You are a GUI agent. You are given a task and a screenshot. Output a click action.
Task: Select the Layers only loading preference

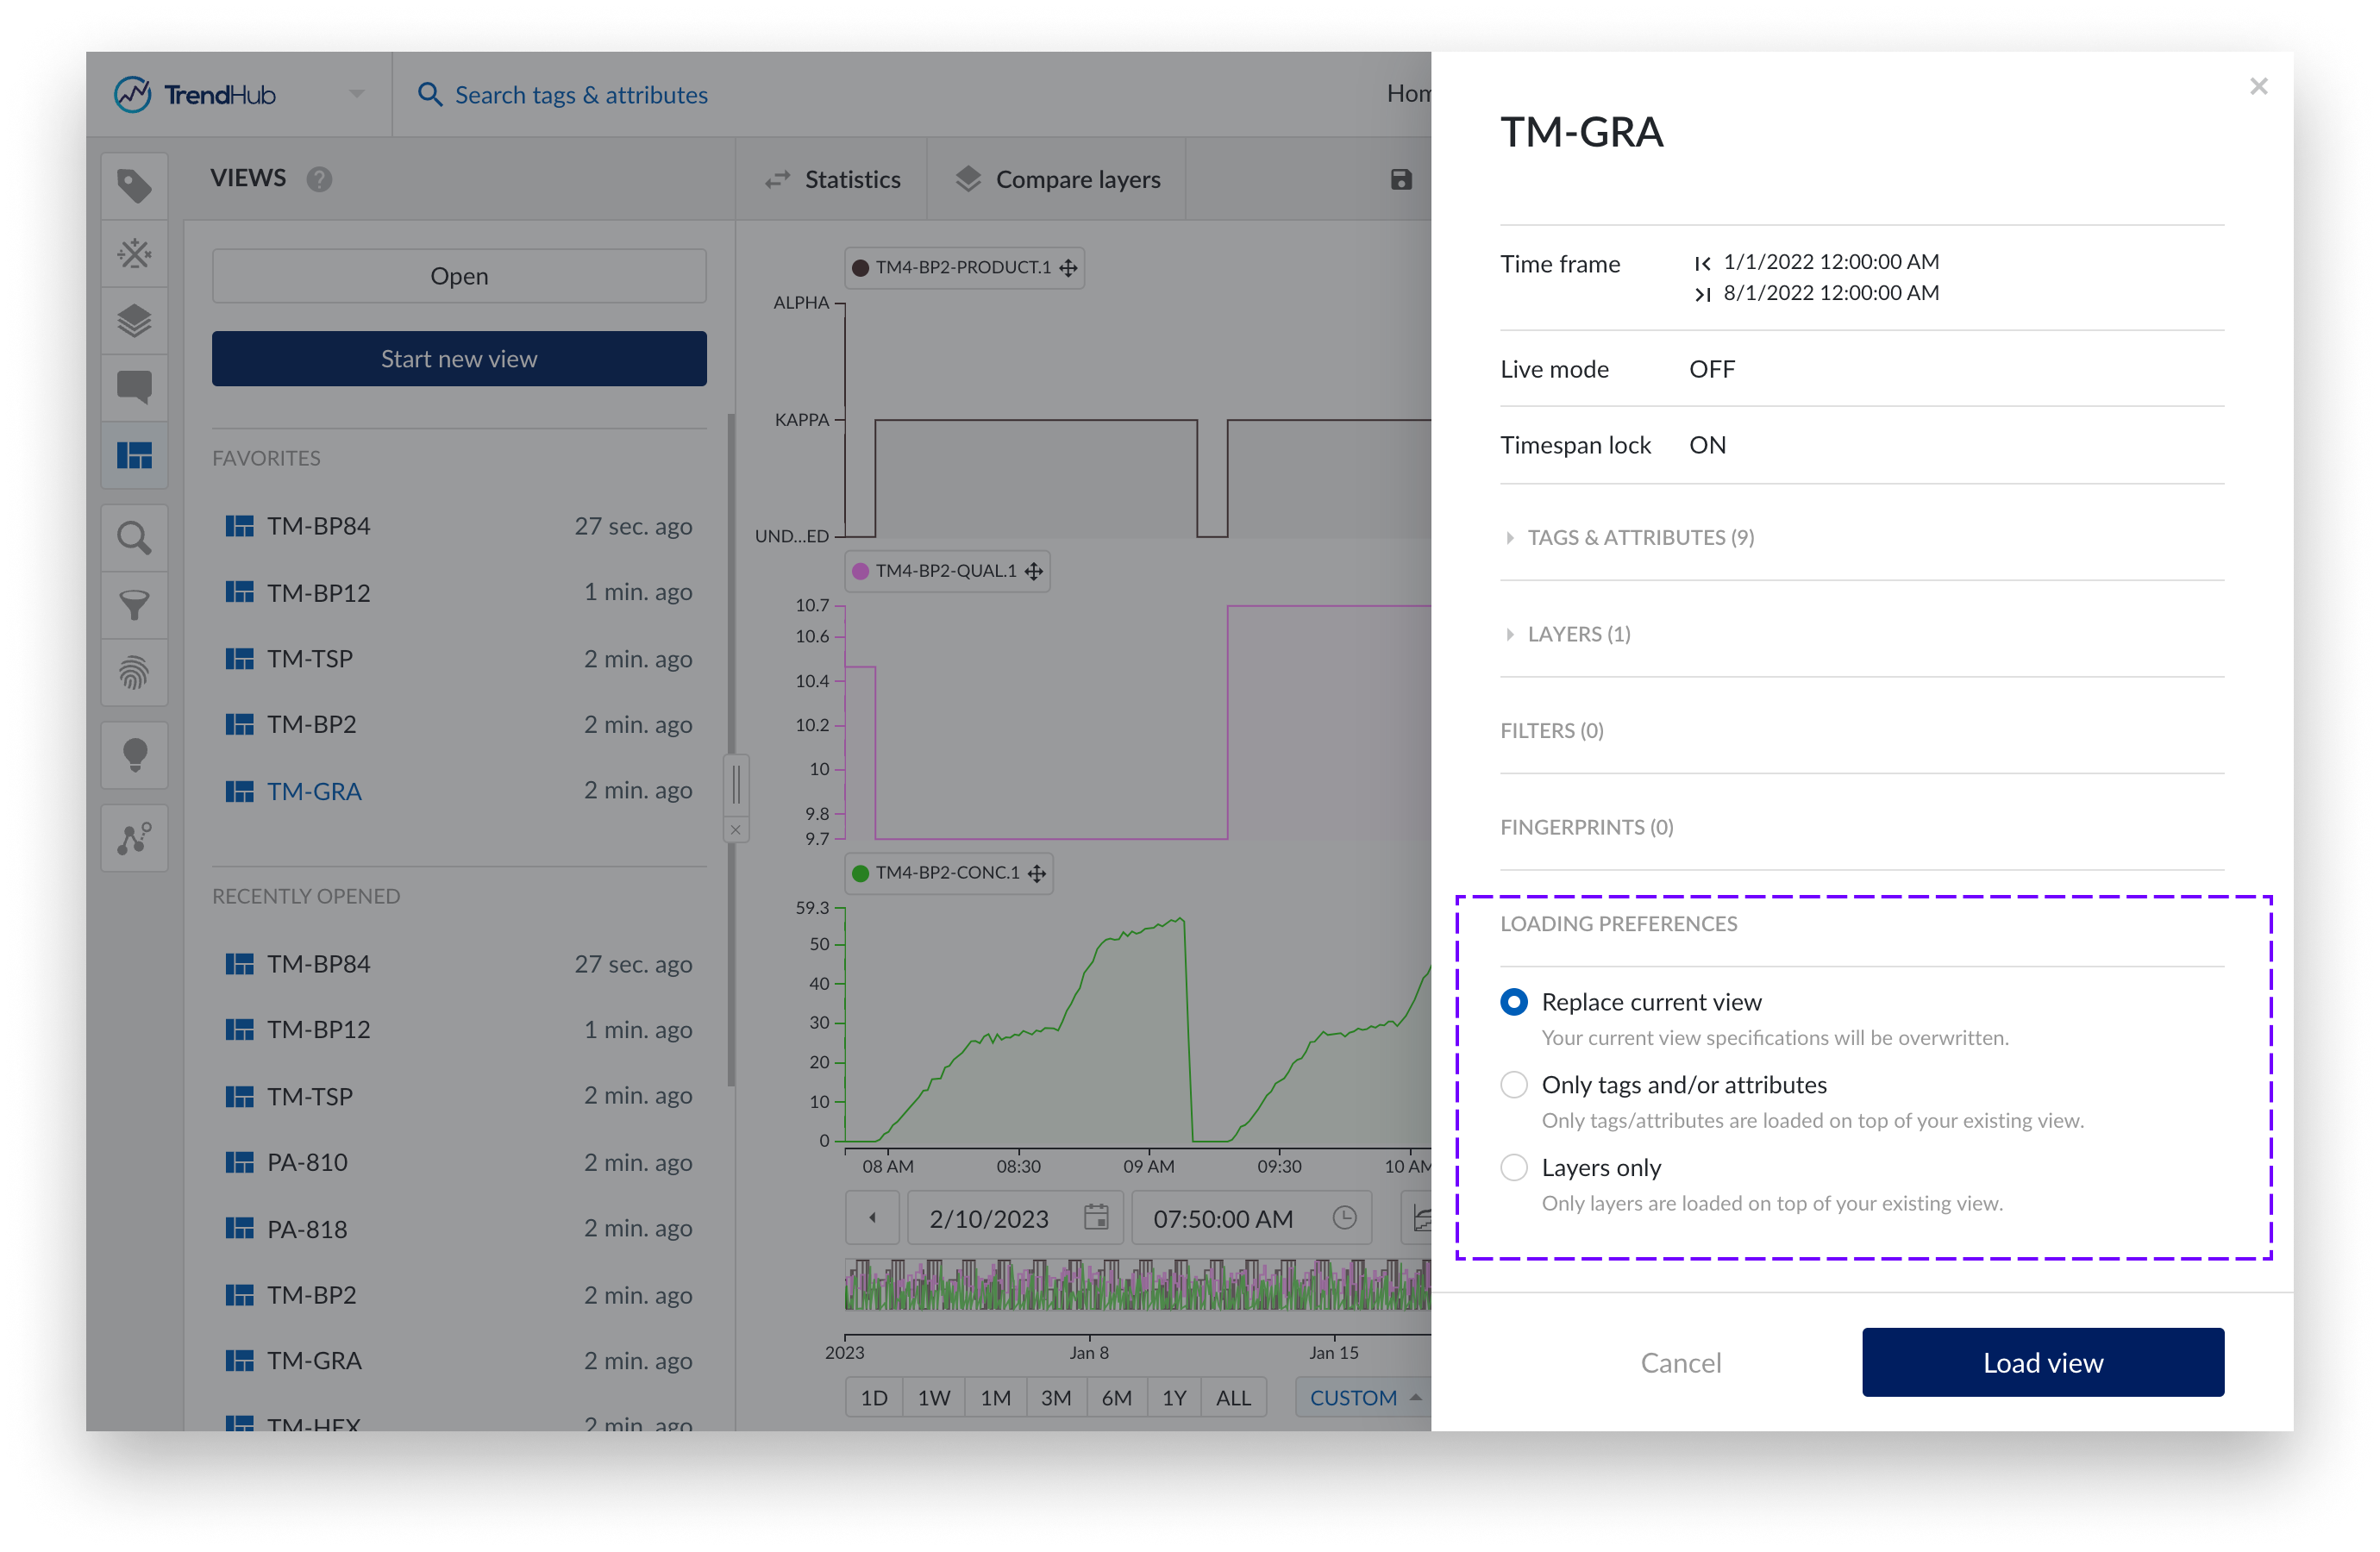(1514, 1167)
